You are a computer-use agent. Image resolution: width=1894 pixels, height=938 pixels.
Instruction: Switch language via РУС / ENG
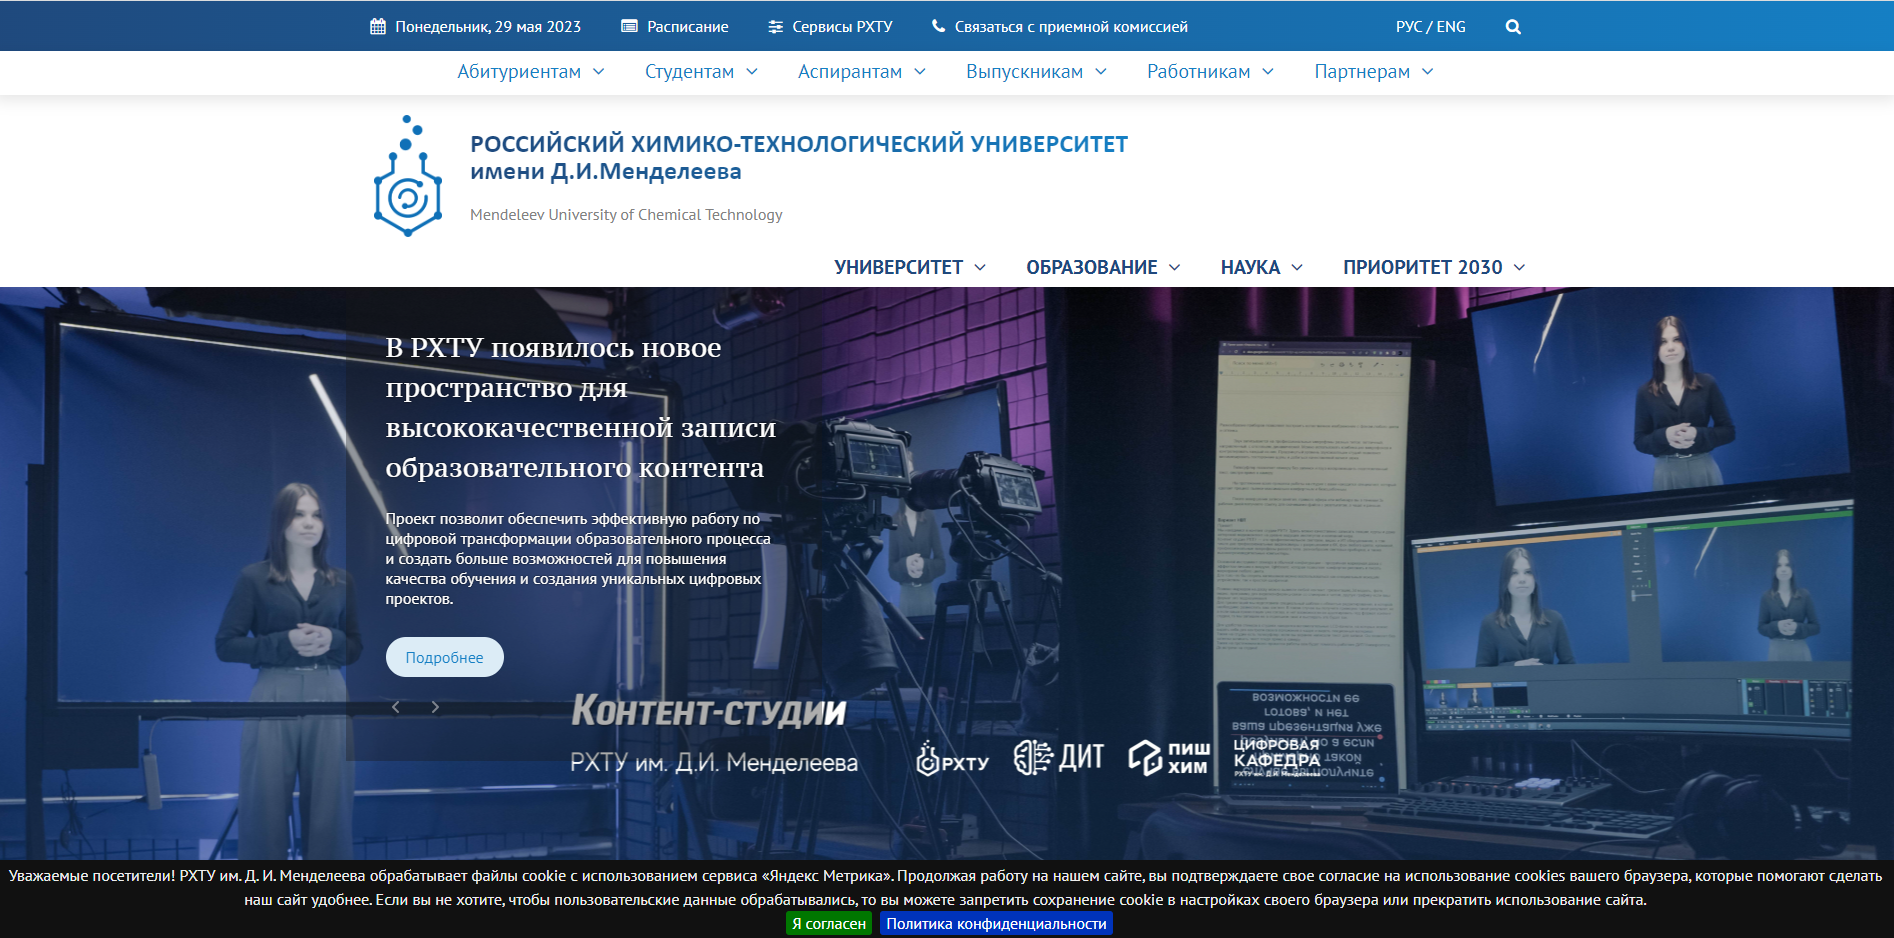tap(1430, 27)
